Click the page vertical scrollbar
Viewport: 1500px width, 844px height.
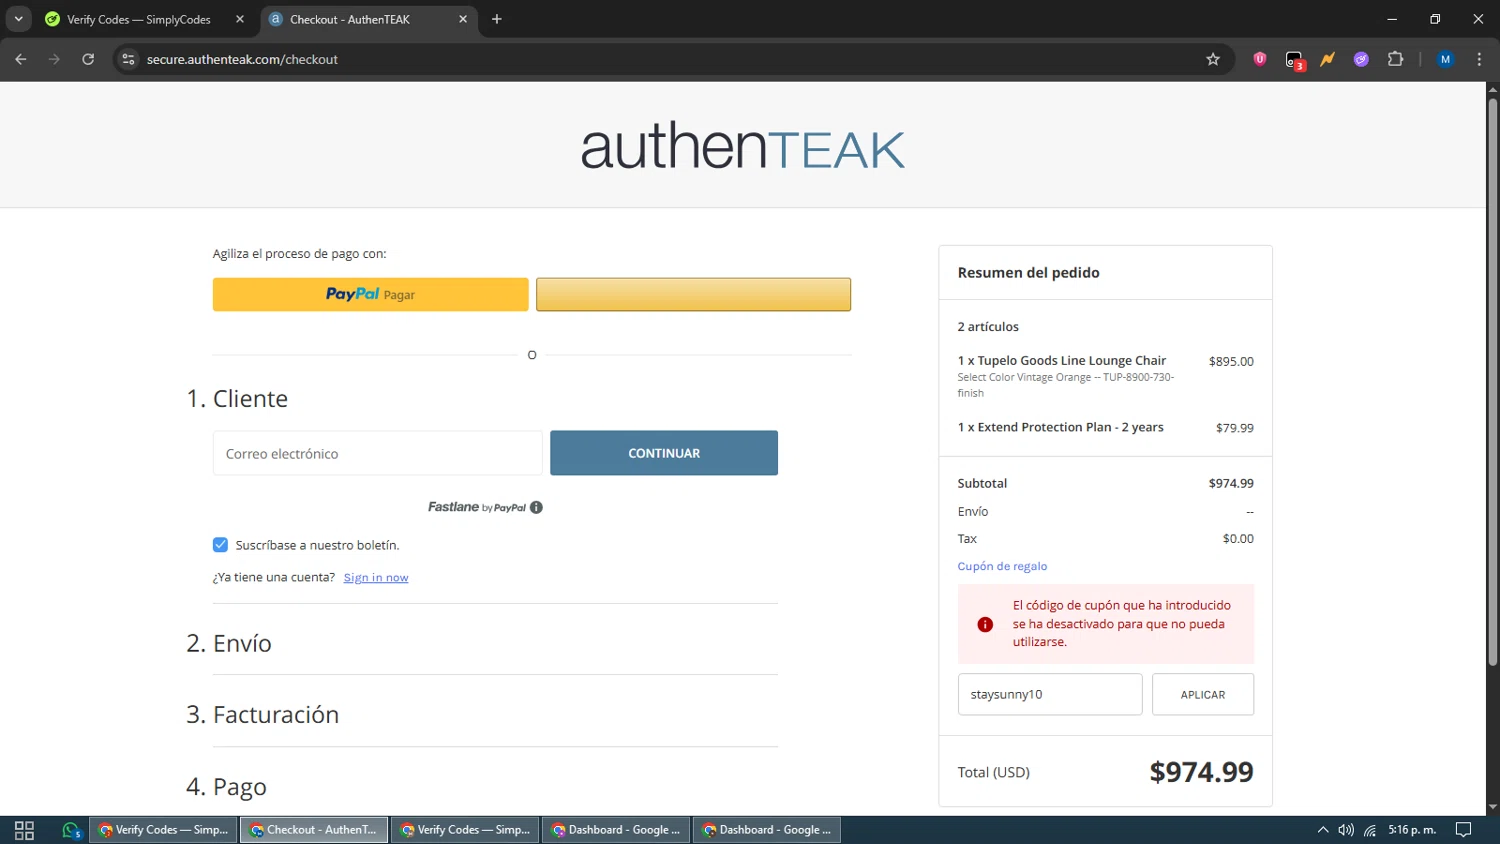[1492, 380]
